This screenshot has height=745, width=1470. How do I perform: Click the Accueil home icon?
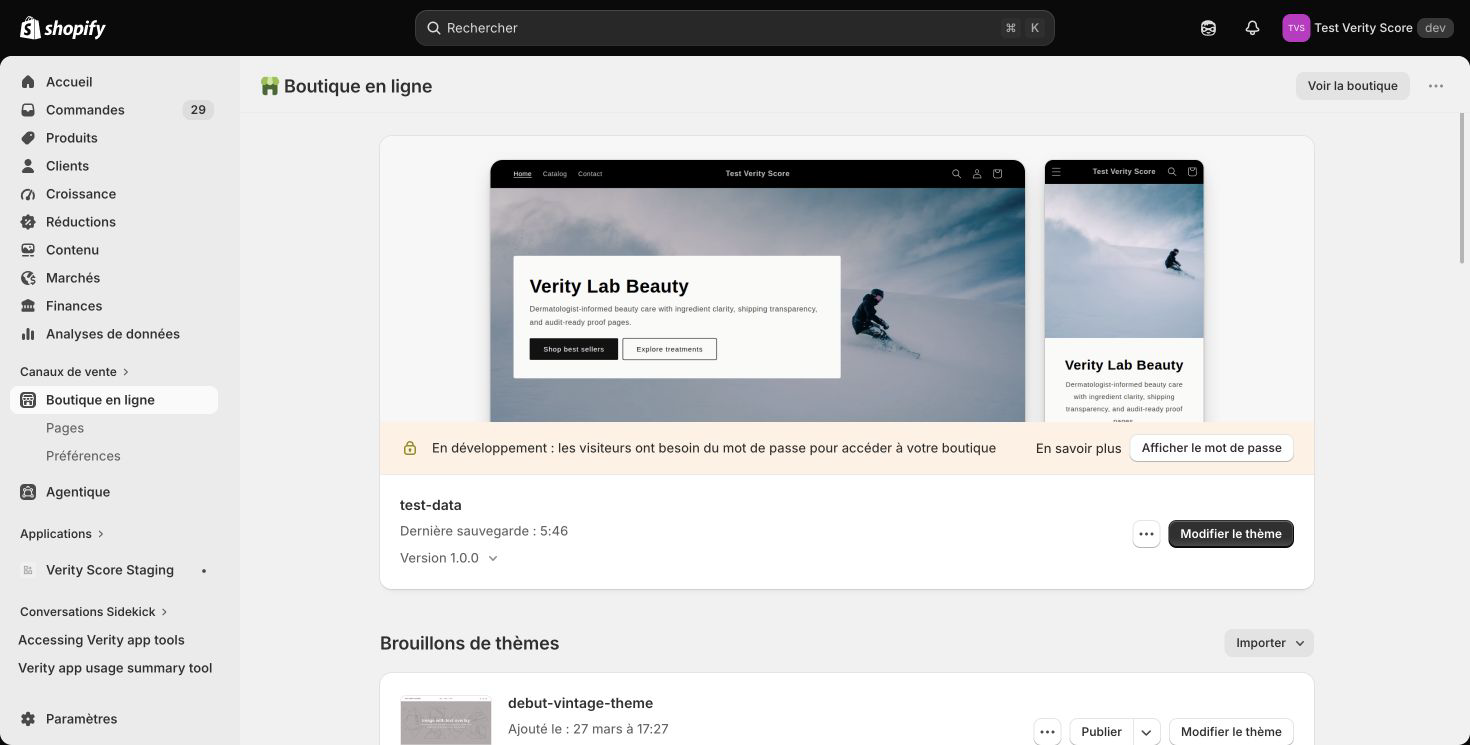[x=28, y=82]
